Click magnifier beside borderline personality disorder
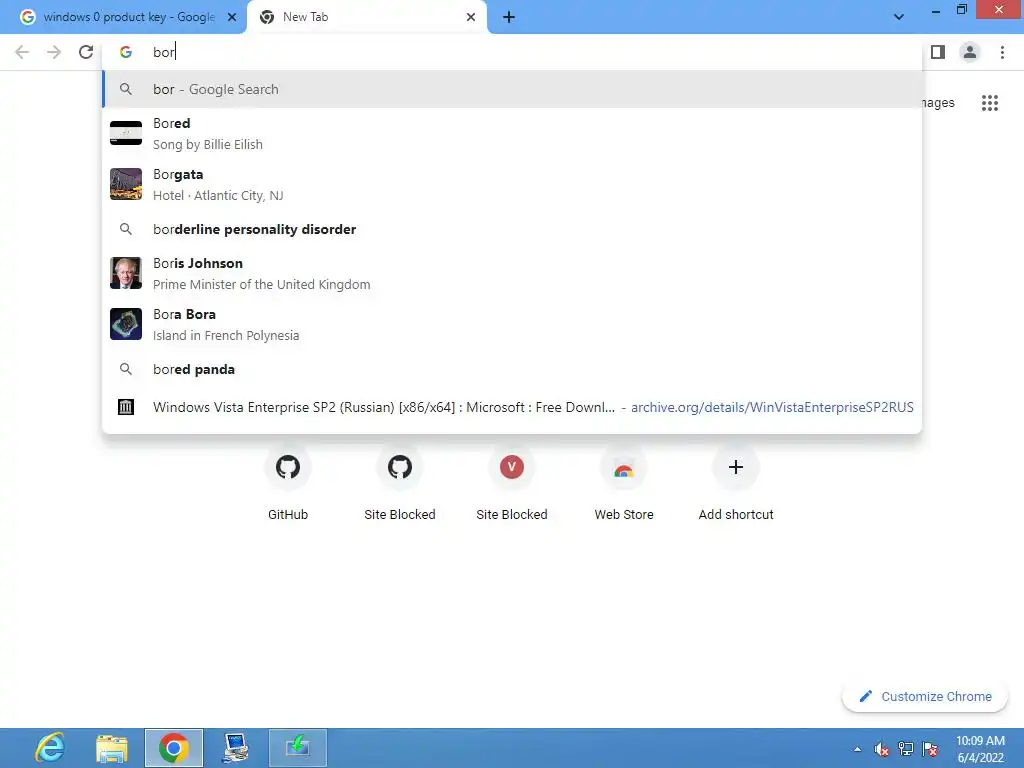The height and width of the screenshot is (768, 1024). (126, 229)
